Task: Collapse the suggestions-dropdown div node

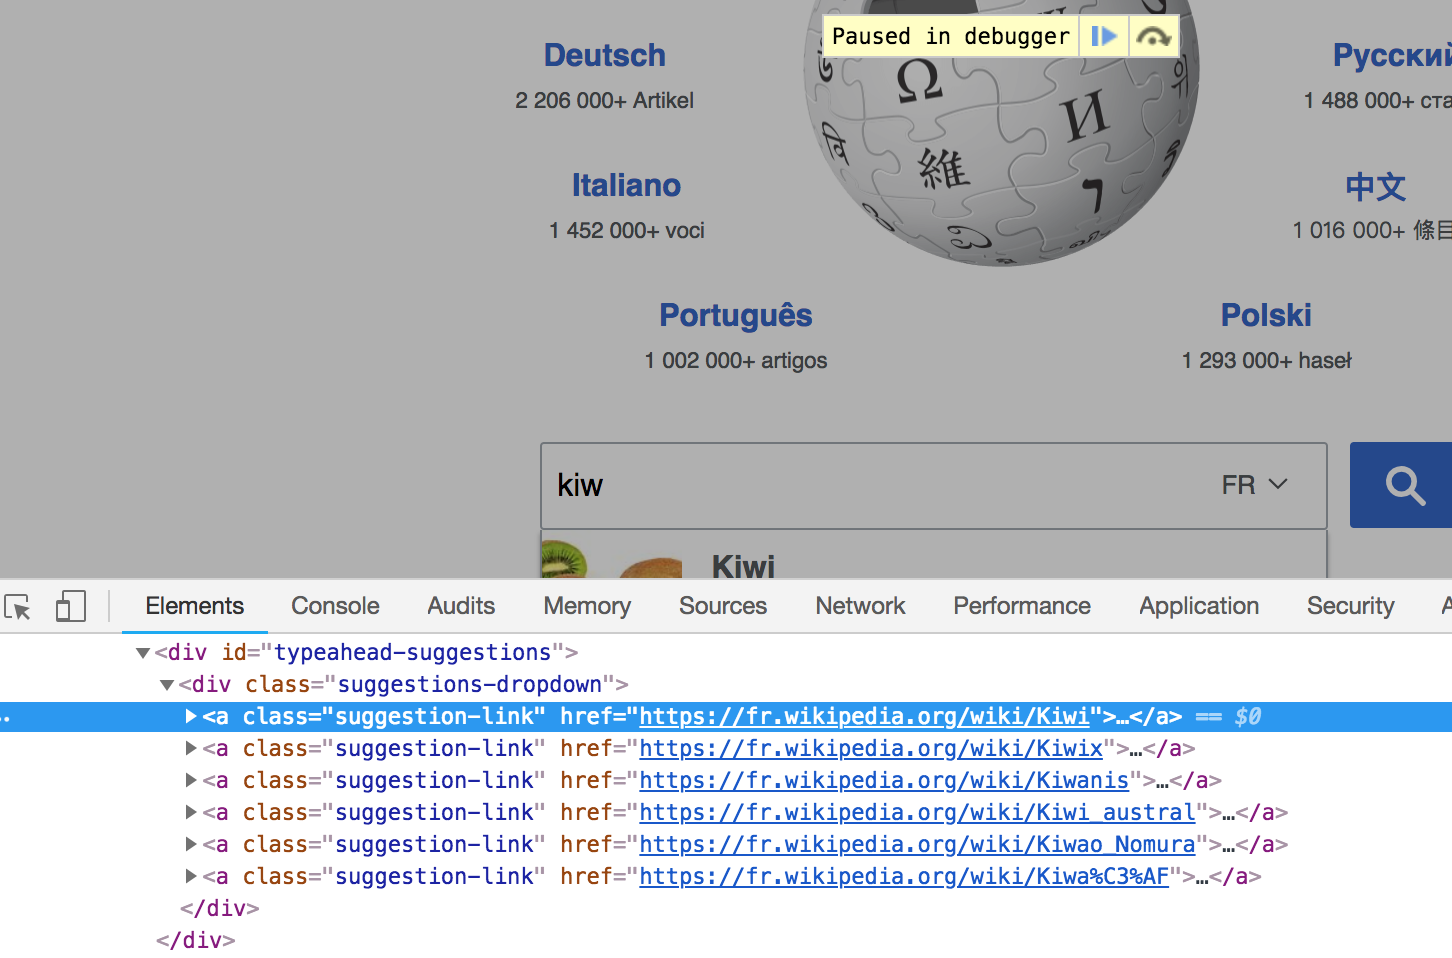Action: pyautogui.click(x=167, y=685)
